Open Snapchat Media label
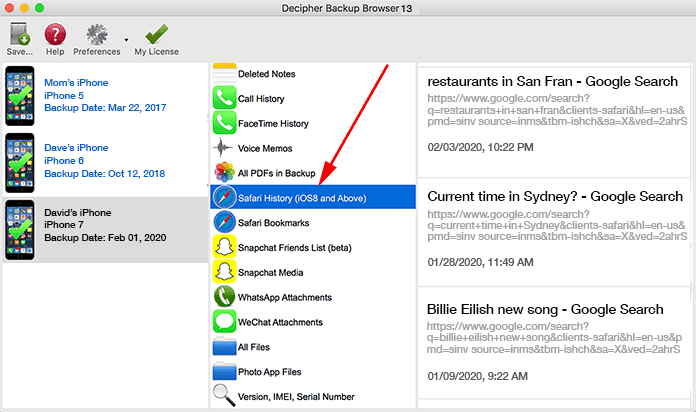The width and height of the screenshot is (696, 412). [270, 273]
